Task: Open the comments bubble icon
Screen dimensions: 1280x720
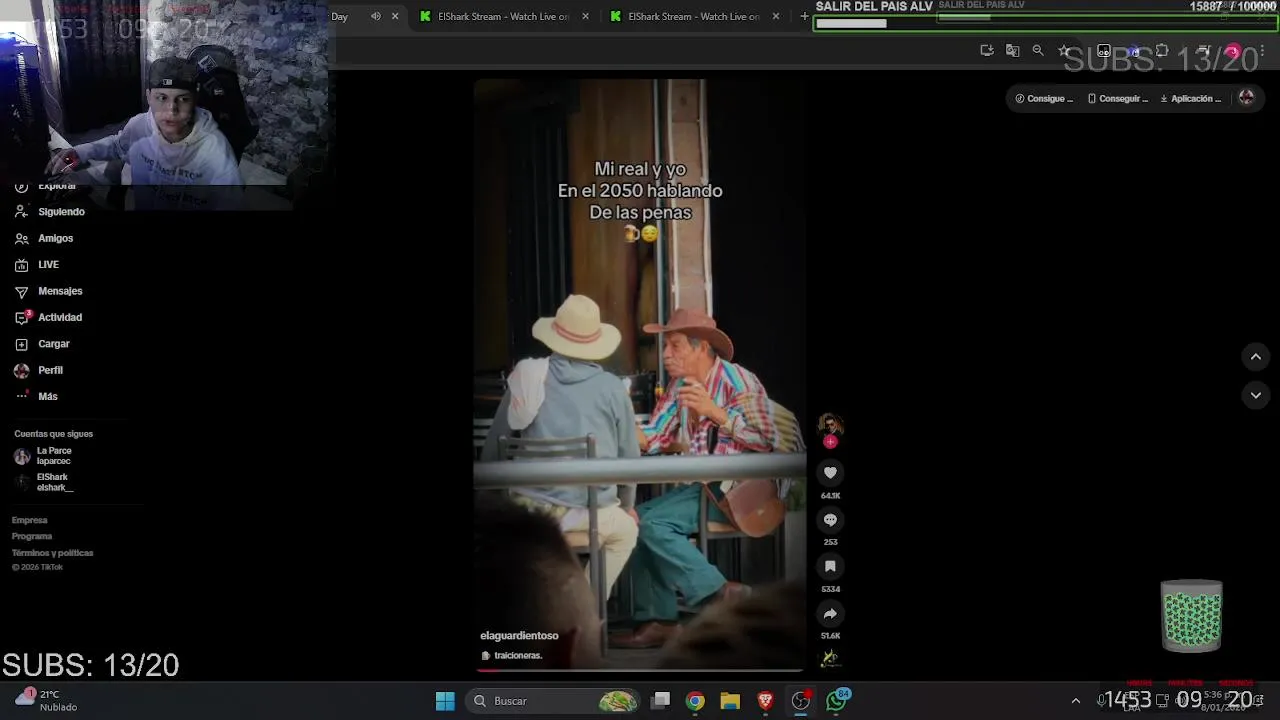Action: [830, 520]
